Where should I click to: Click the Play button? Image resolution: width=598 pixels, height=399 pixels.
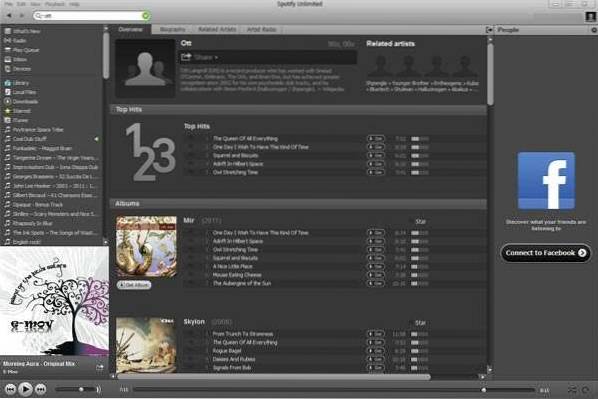click(25, 389)
